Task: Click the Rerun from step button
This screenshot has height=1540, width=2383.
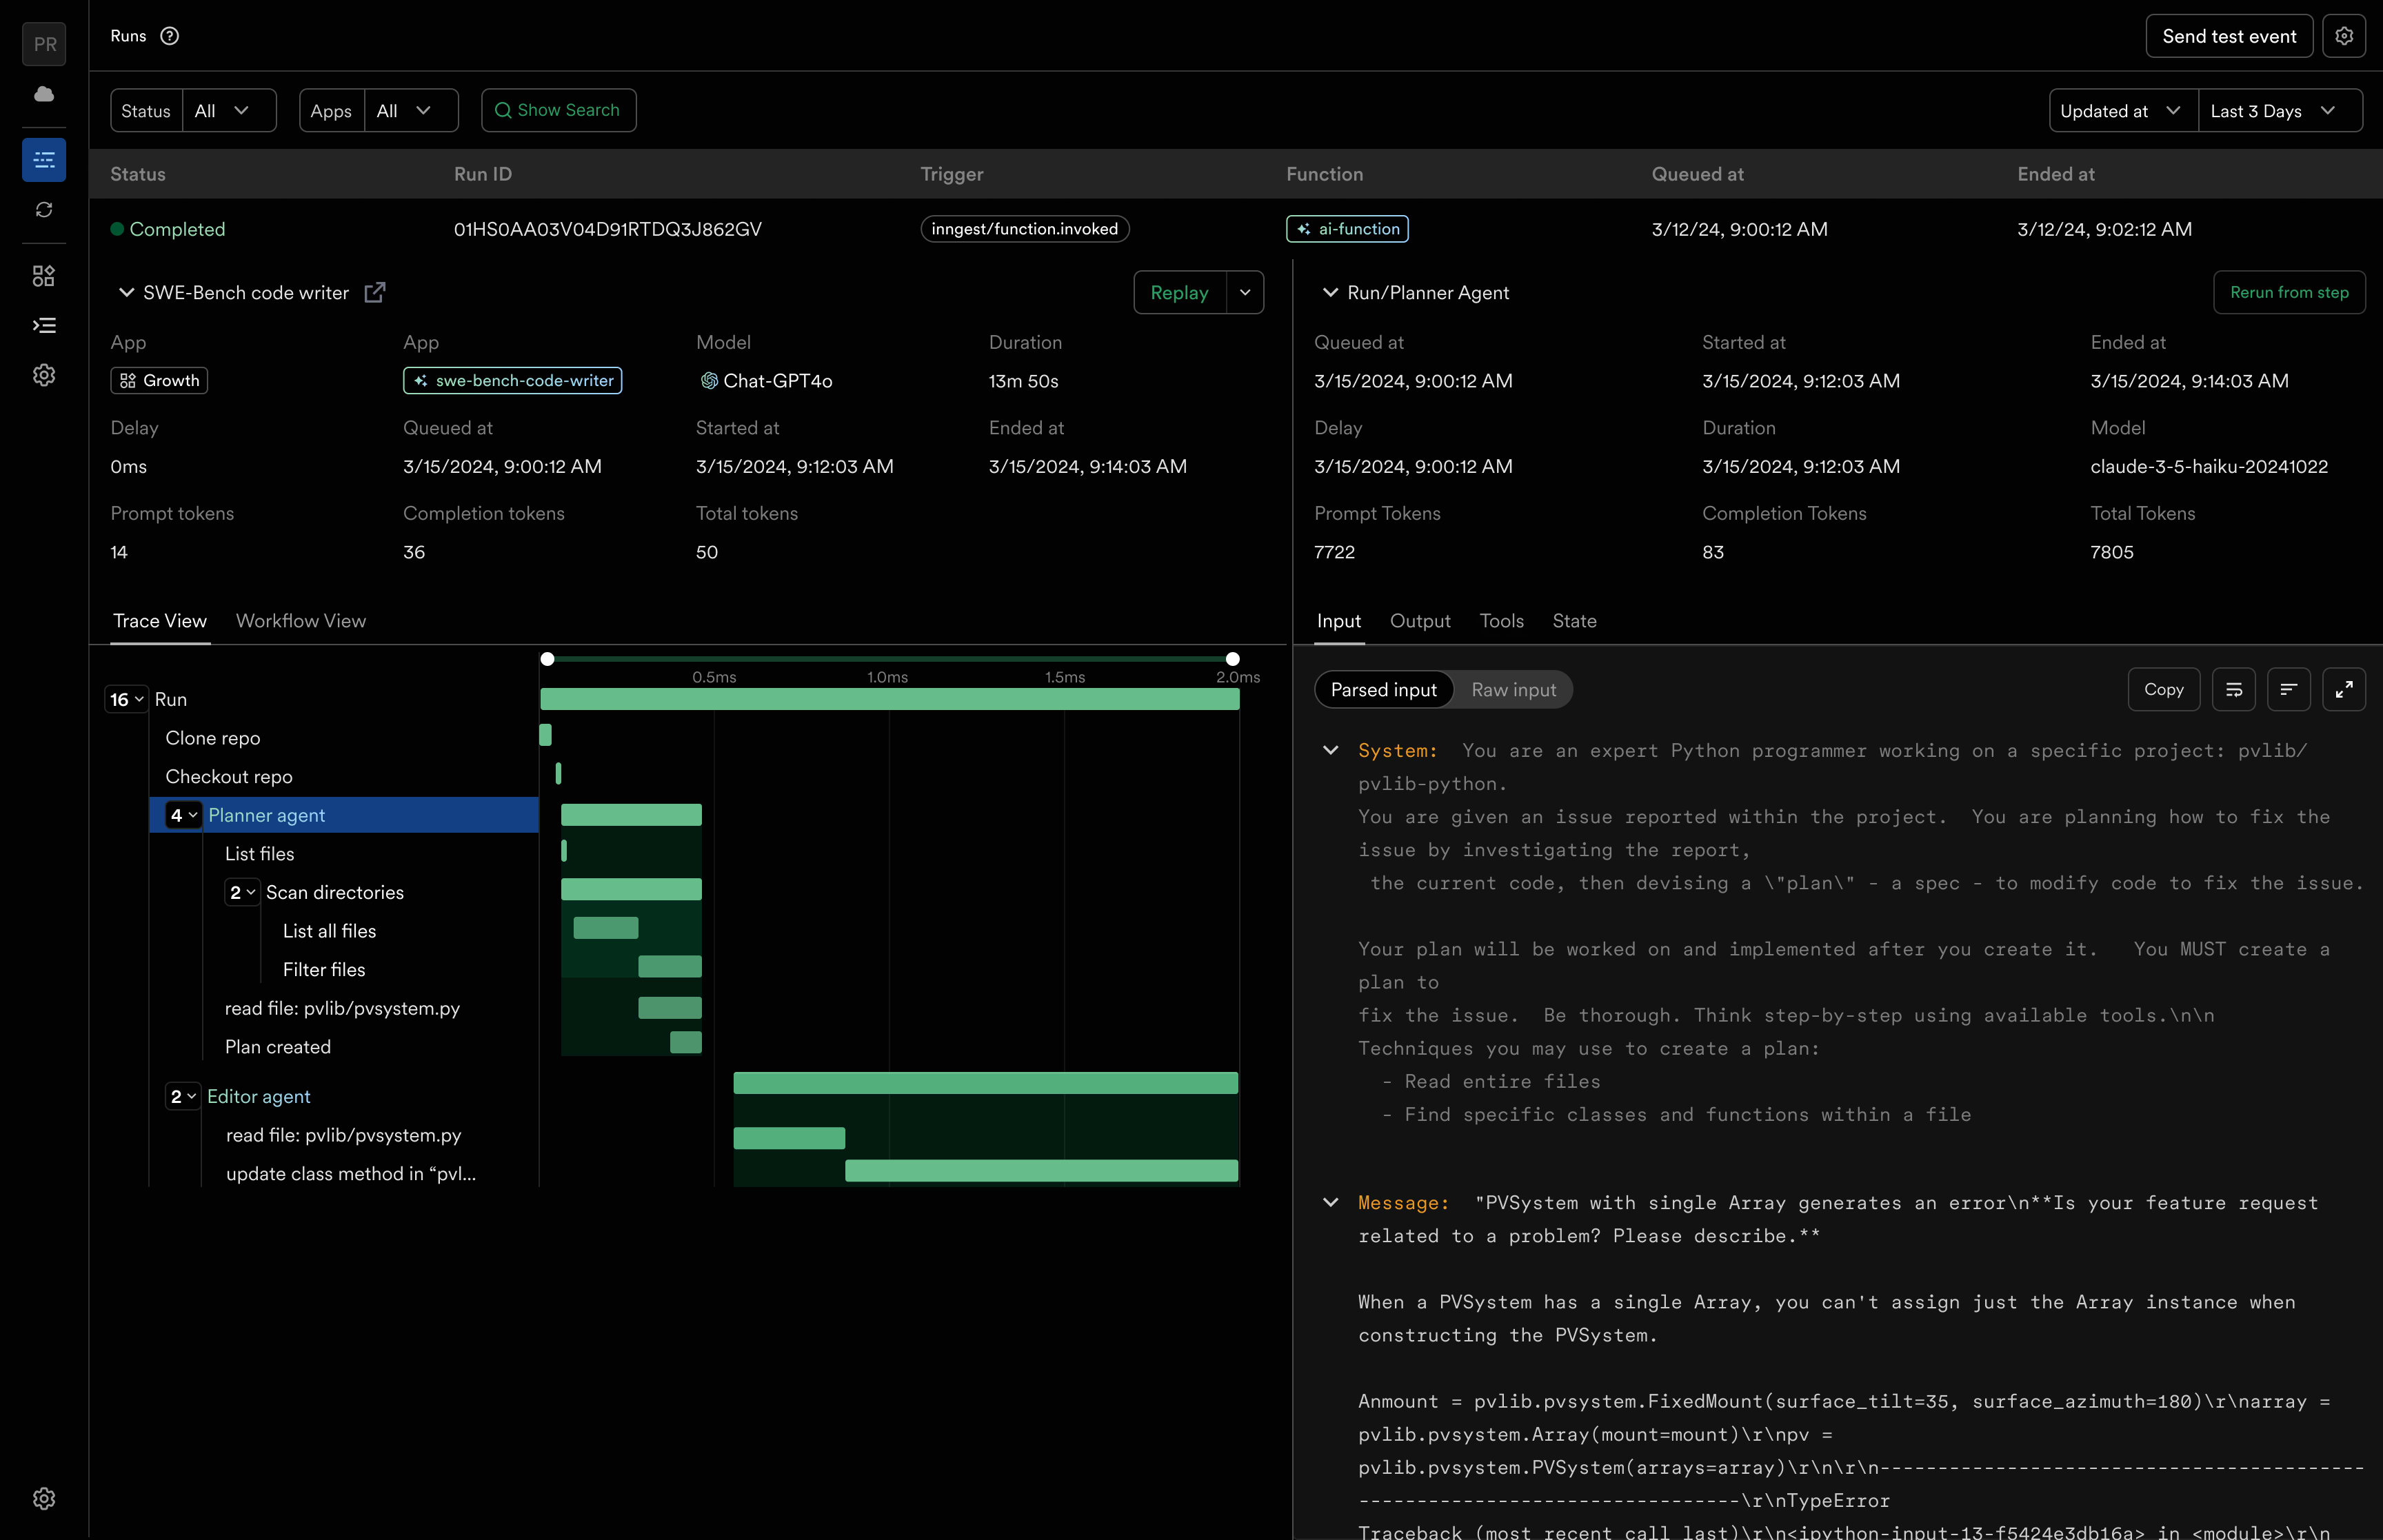Action: click(2290, 292)
